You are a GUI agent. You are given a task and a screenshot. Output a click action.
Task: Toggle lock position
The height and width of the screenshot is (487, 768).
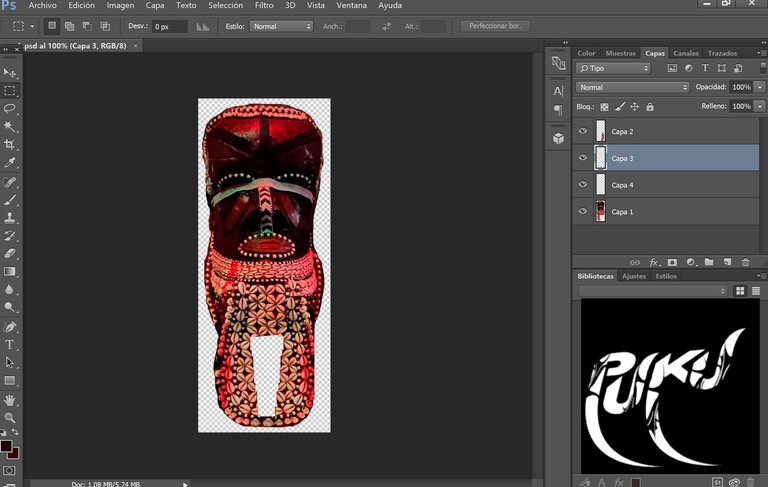coord(635,106)
